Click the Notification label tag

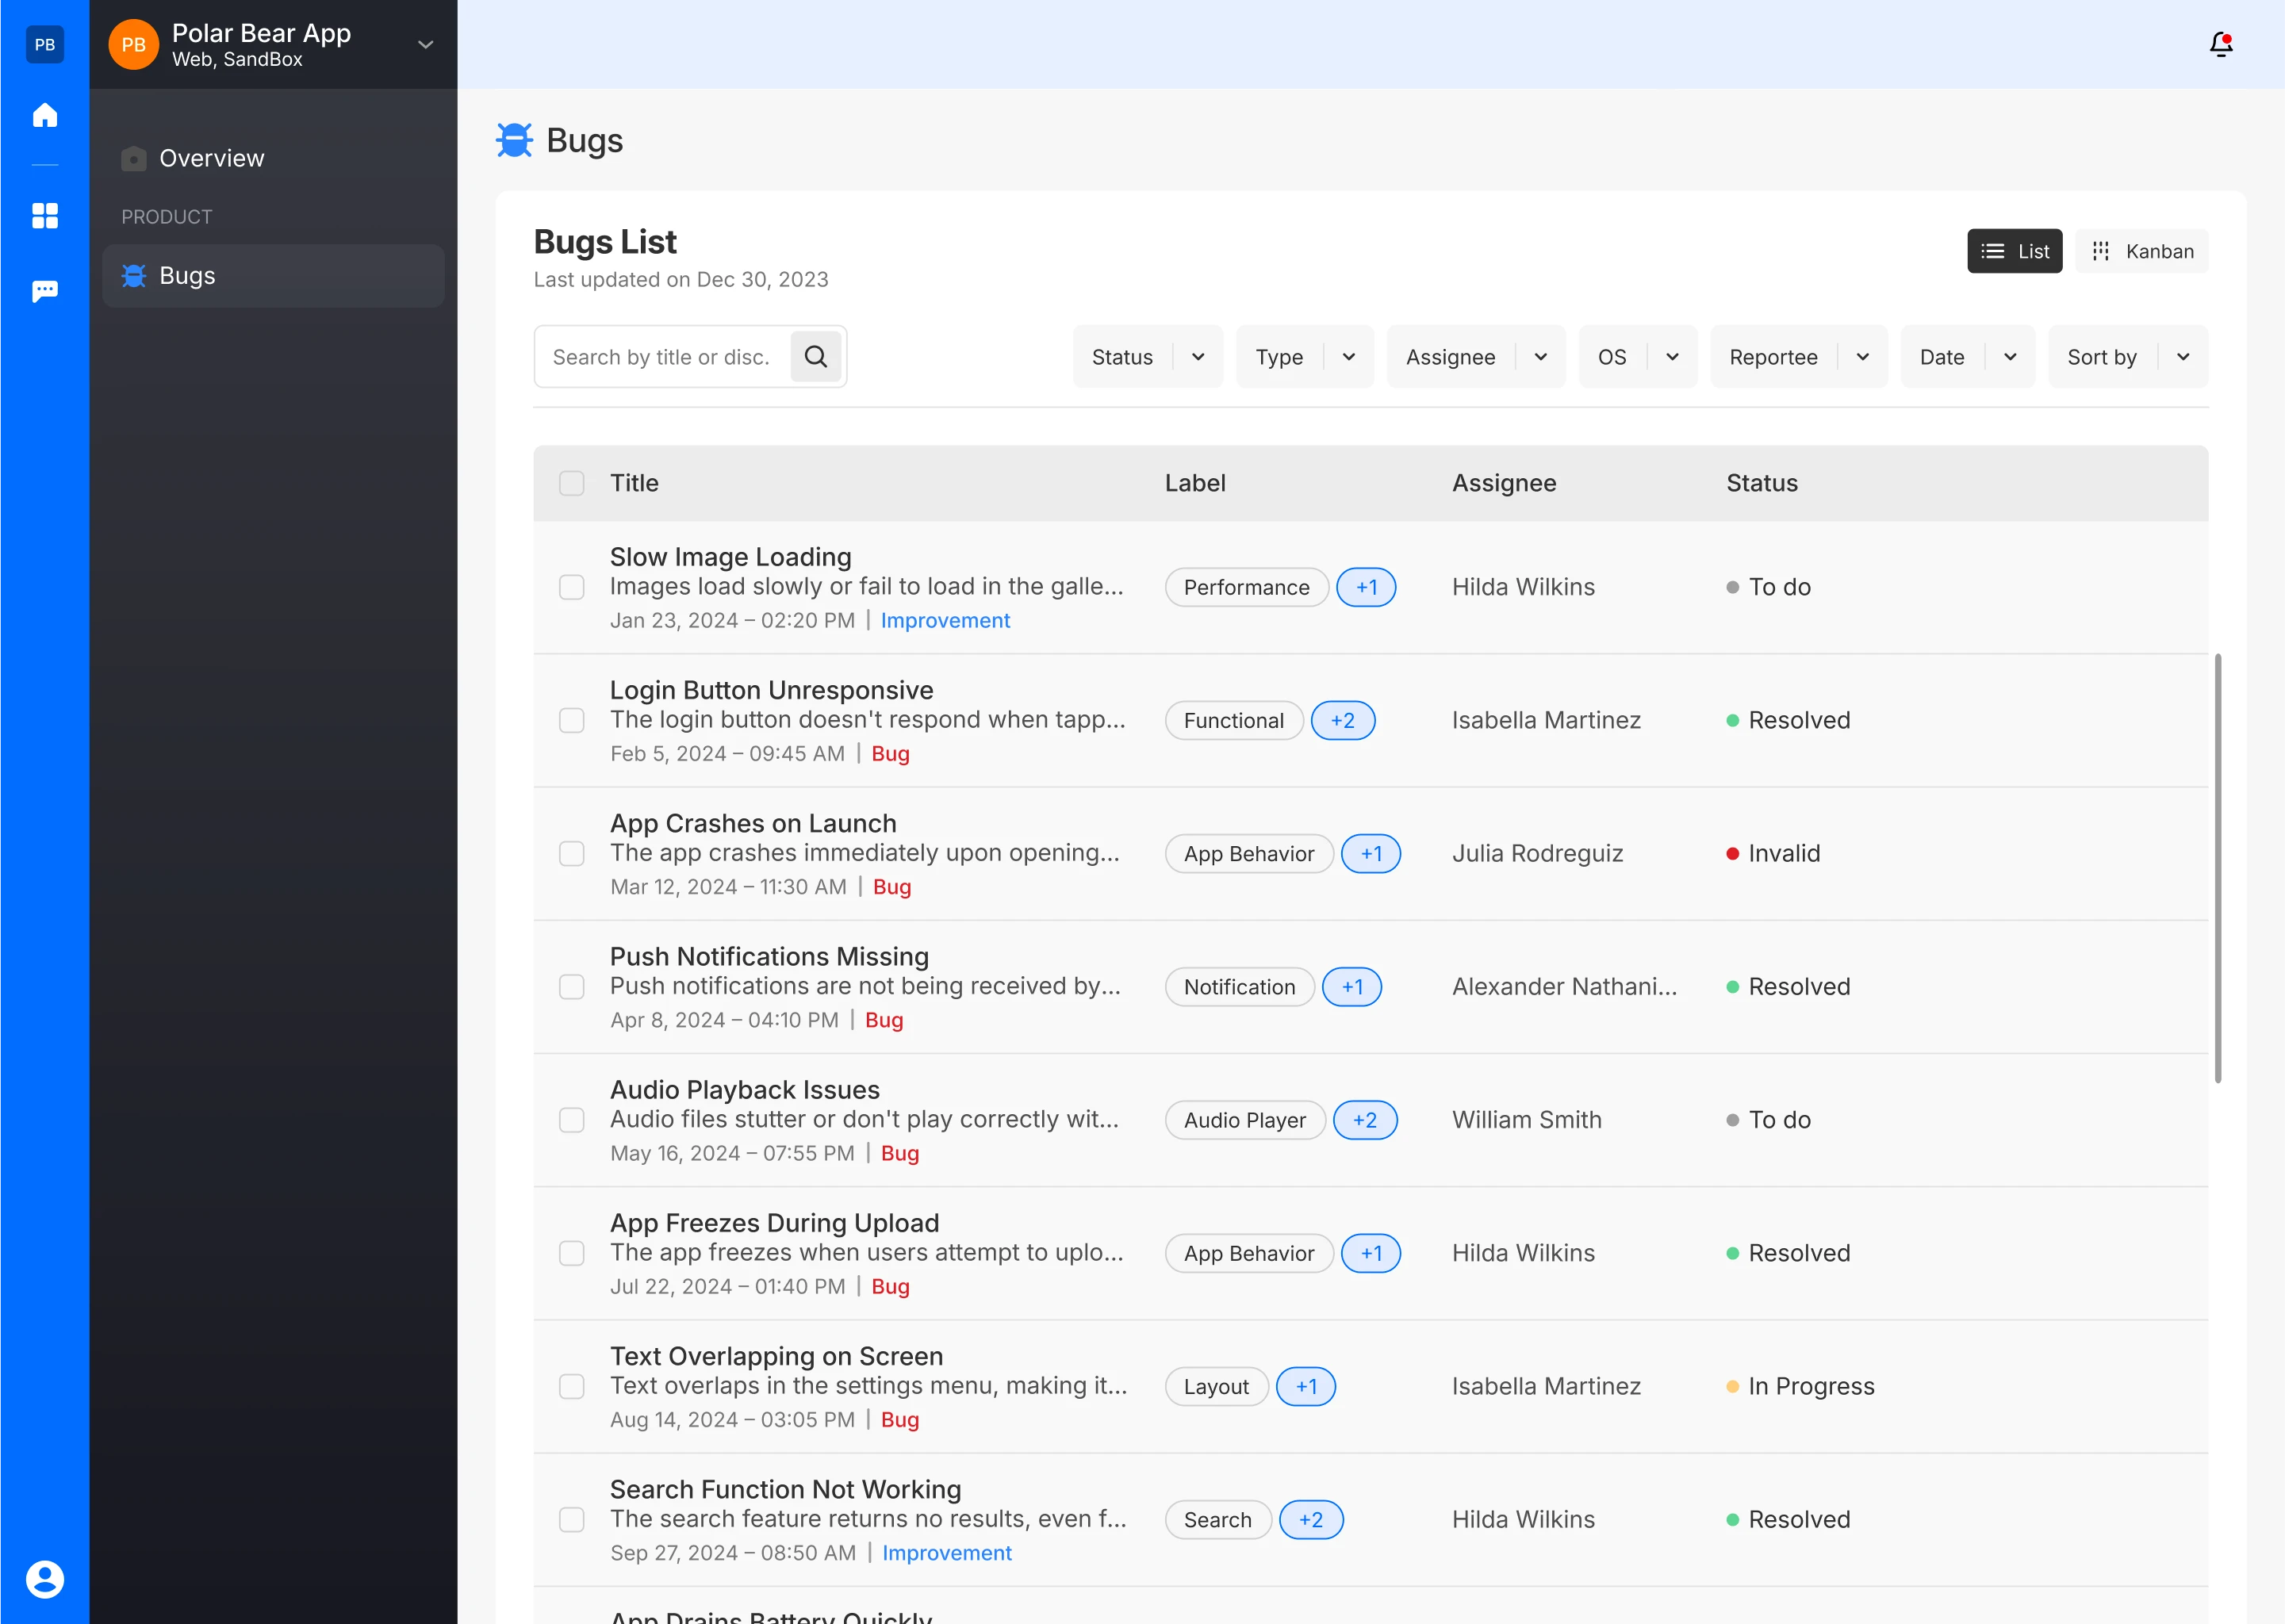(x=1239, y=986)
